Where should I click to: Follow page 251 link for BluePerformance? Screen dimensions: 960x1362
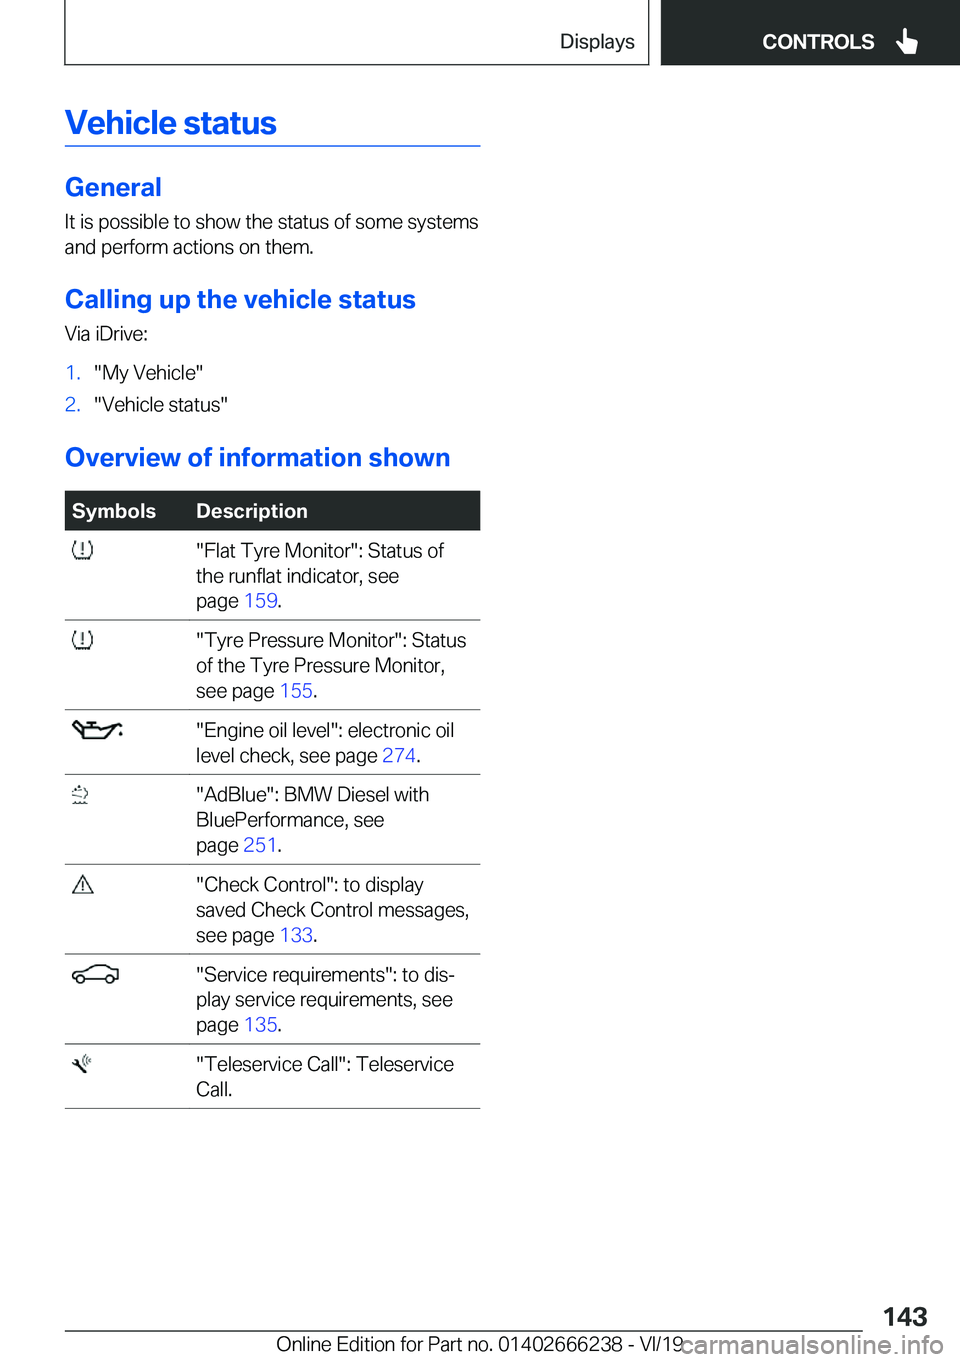(260, 846)
